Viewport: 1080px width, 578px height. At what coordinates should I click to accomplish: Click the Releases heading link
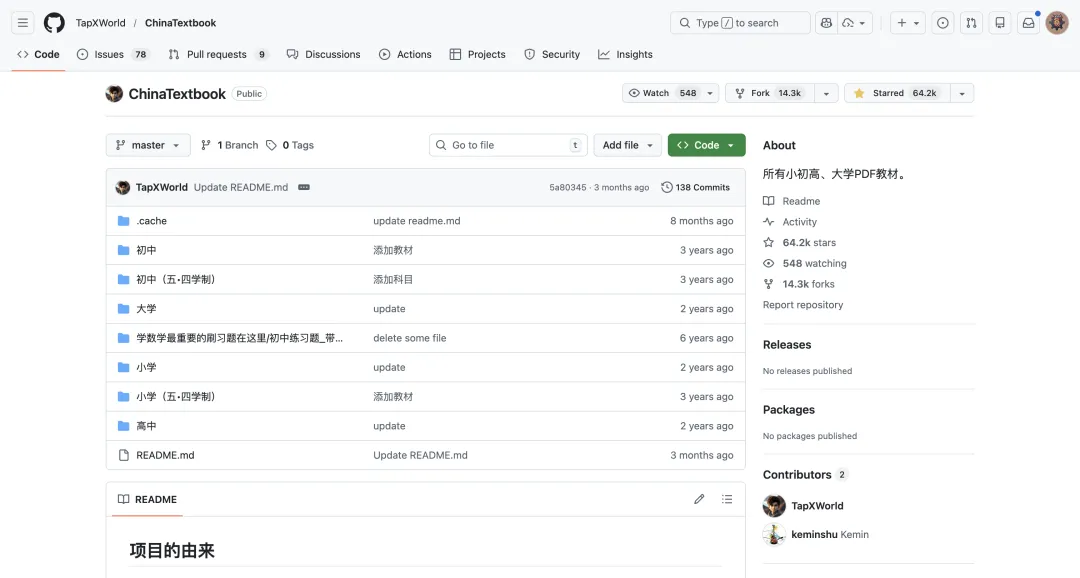pos(787,345)
